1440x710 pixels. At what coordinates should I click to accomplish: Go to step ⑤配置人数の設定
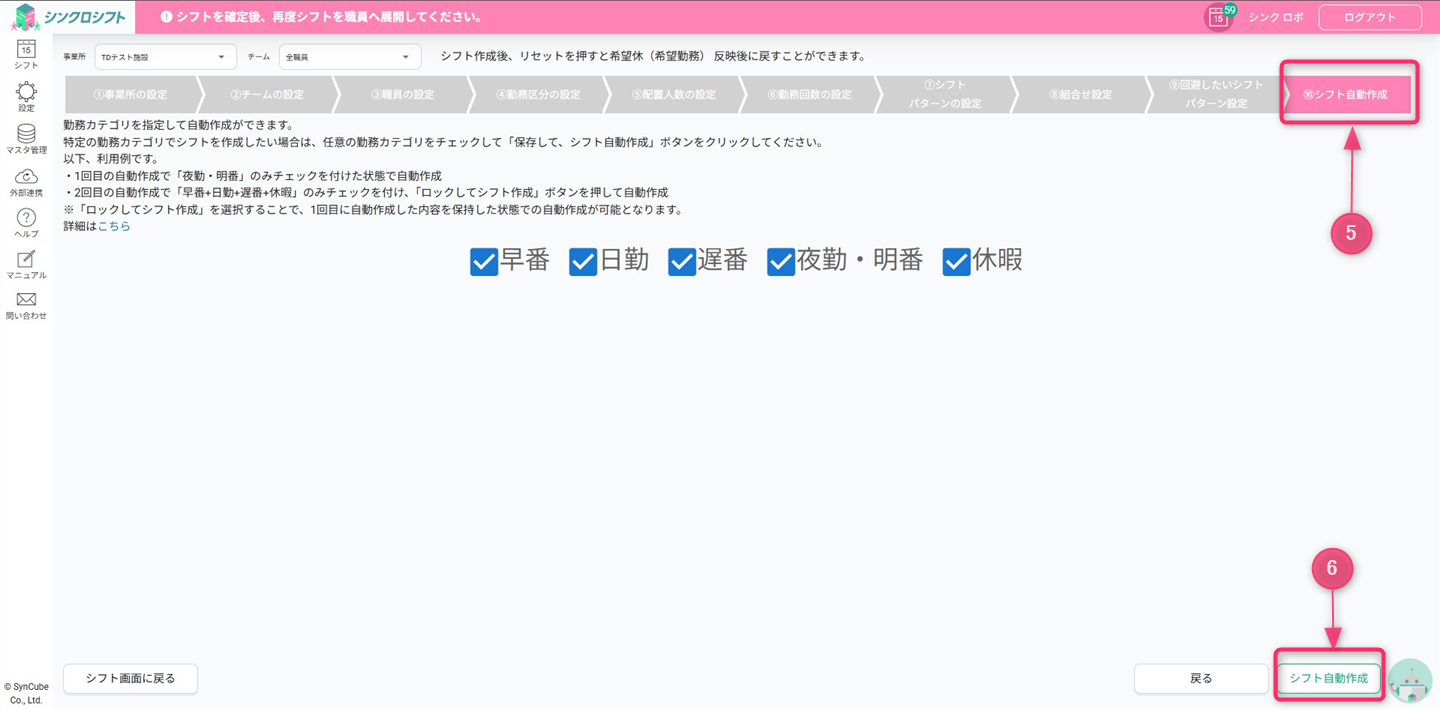pos(674,95)
